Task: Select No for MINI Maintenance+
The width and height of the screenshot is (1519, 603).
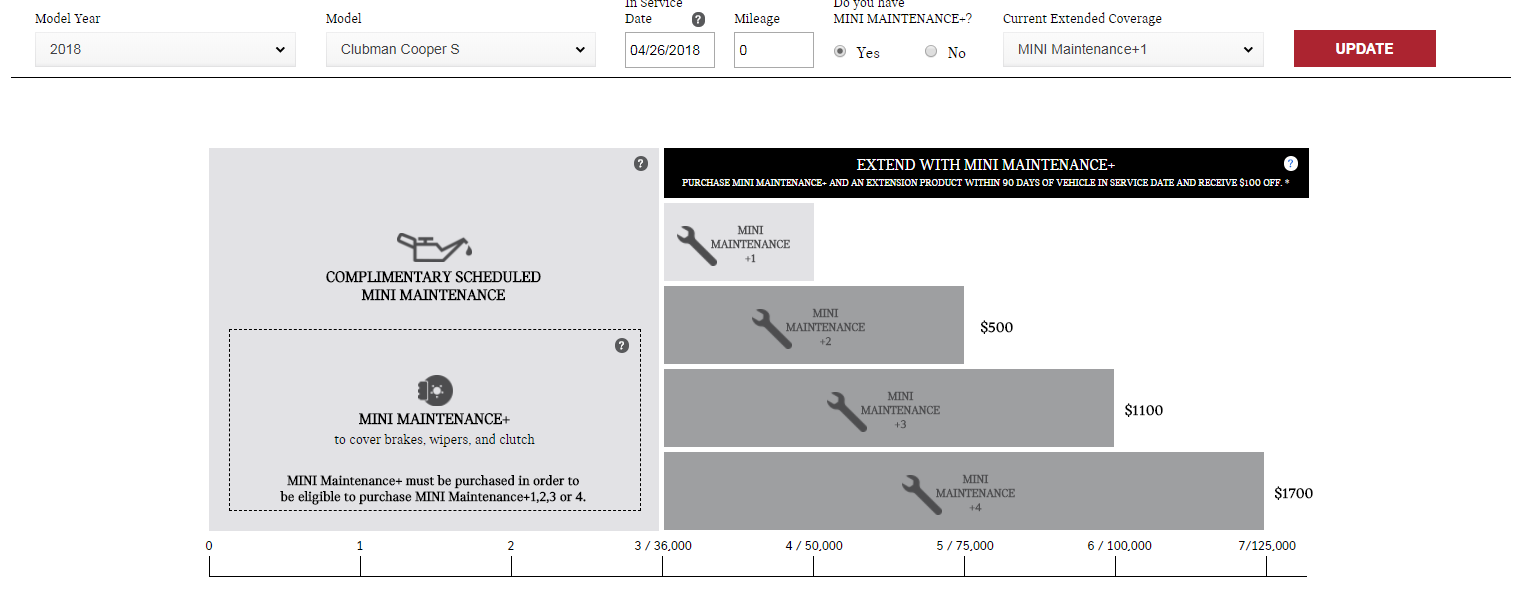Action: [931, 52]
